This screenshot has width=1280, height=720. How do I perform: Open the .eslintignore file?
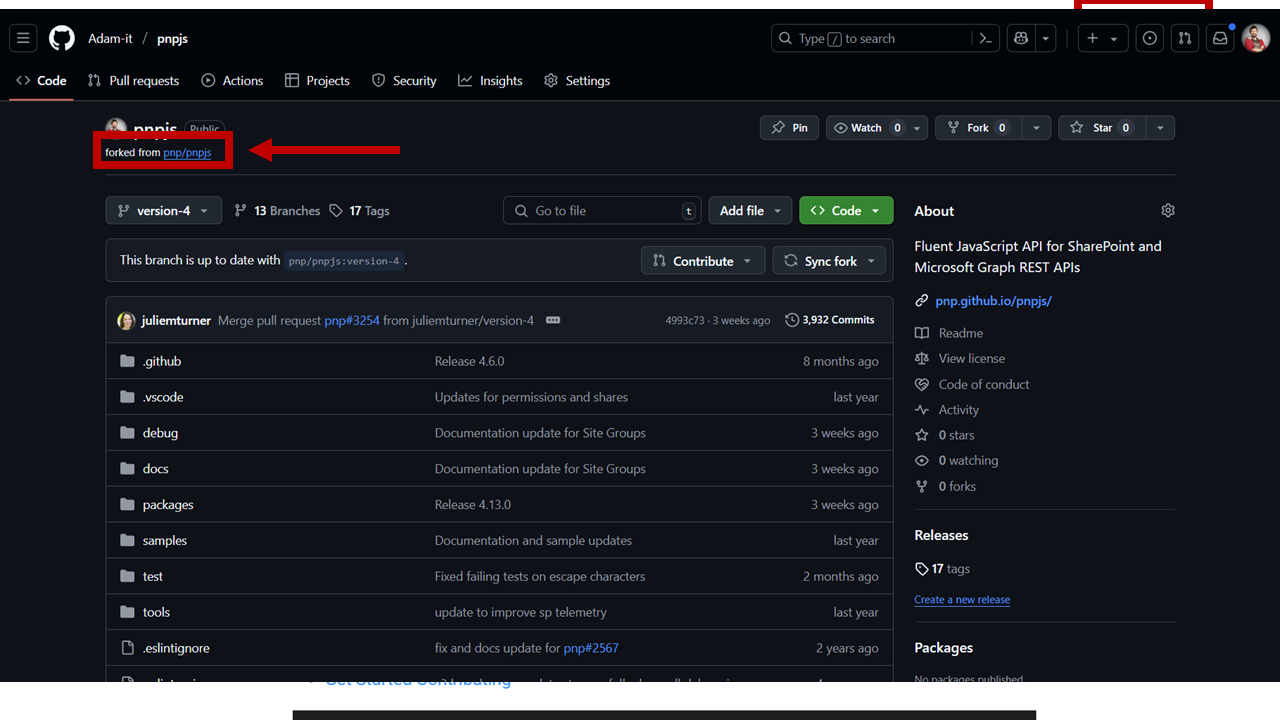(x=176, y=648)
